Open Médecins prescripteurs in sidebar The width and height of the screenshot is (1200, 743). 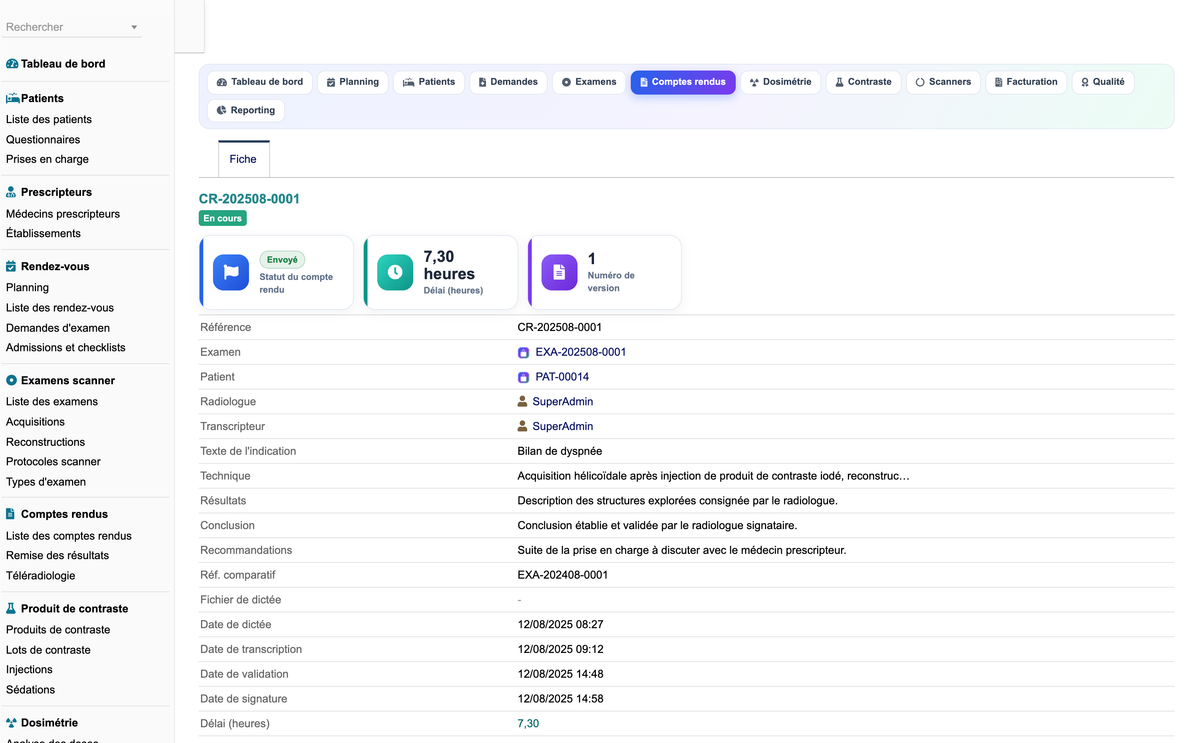pos(63,213)
